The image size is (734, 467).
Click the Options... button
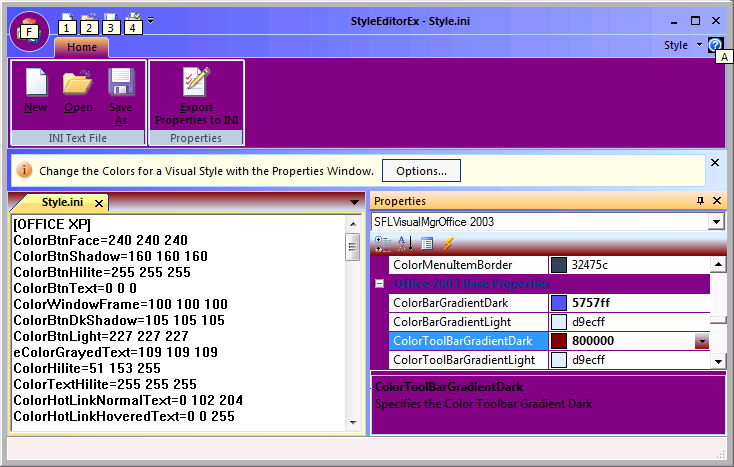[x=421, y=171]
